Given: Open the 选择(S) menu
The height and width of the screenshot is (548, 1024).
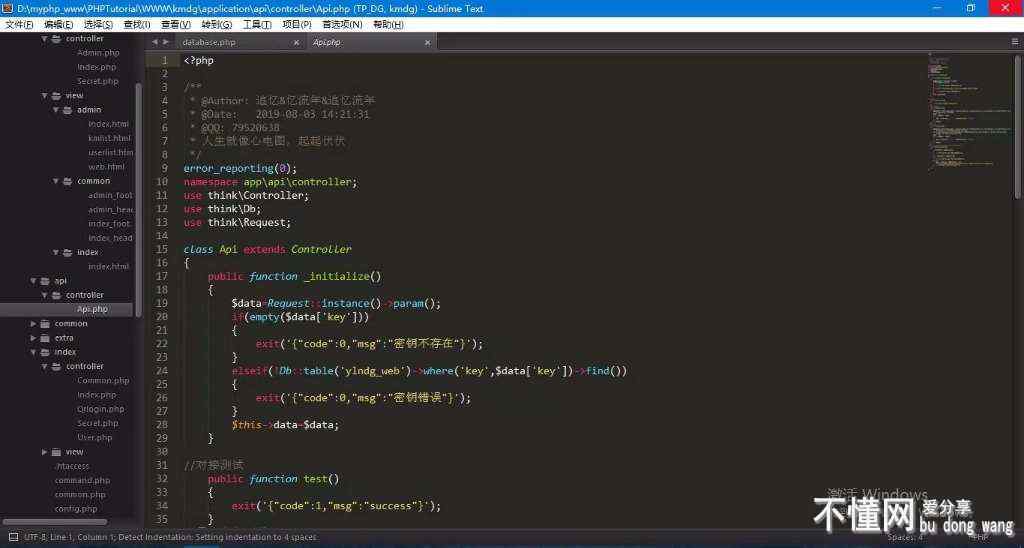Looking at the screenshot, I should (x=98, y=24).
